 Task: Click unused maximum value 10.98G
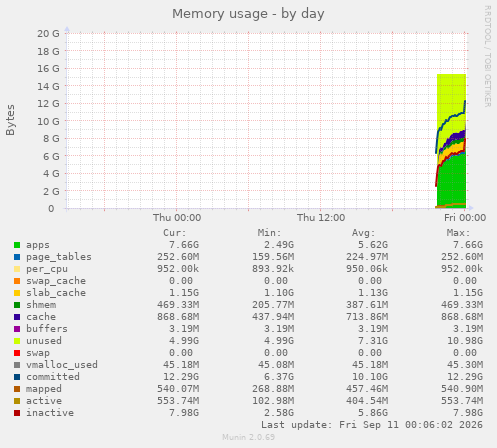465,341
